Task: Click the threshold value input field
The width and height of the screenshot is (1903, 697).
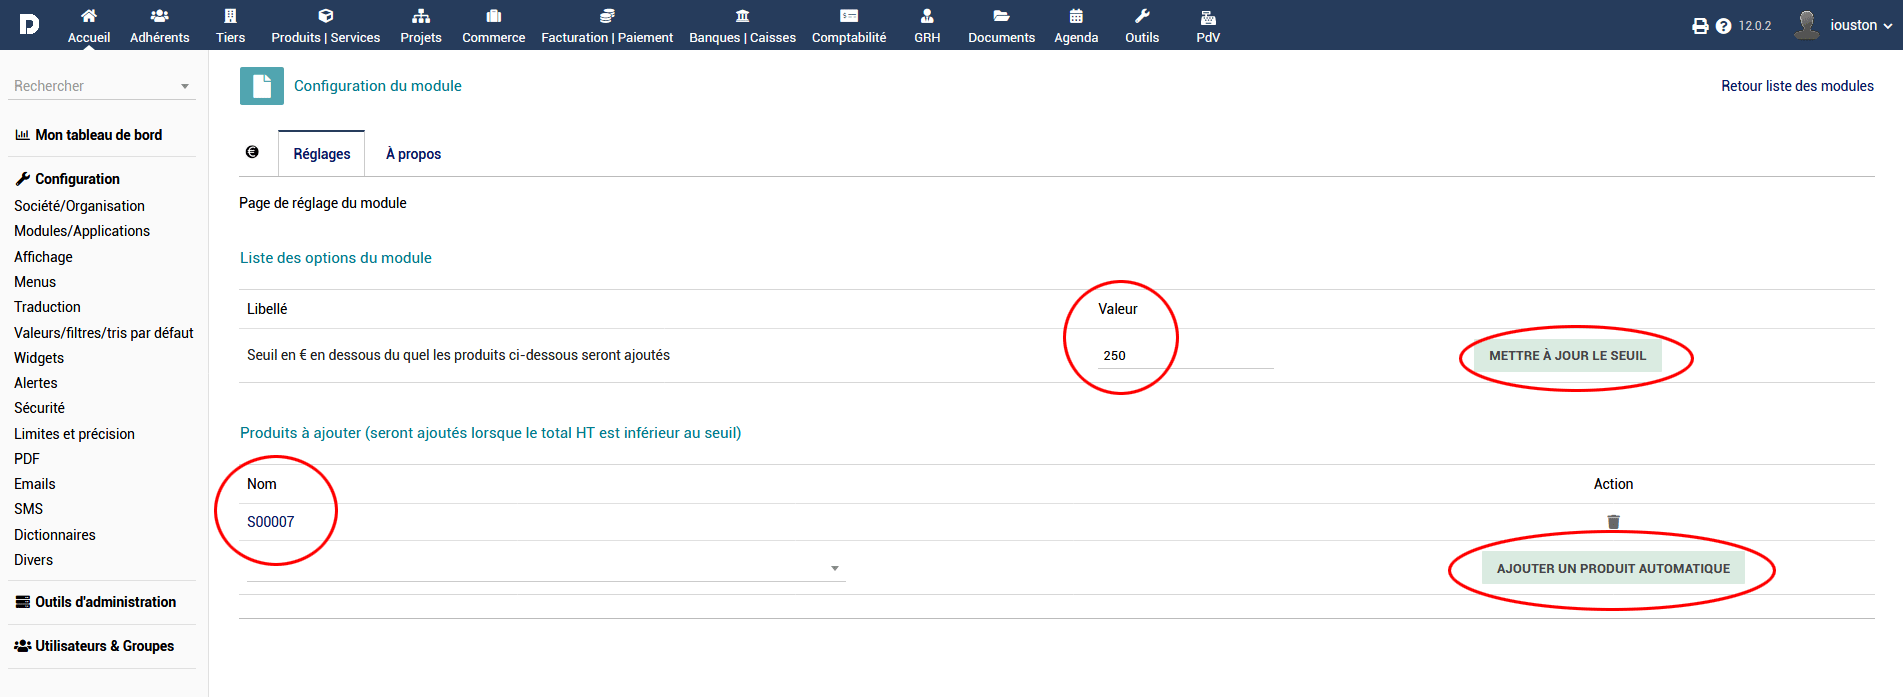Action: (x=1184, y=356)
